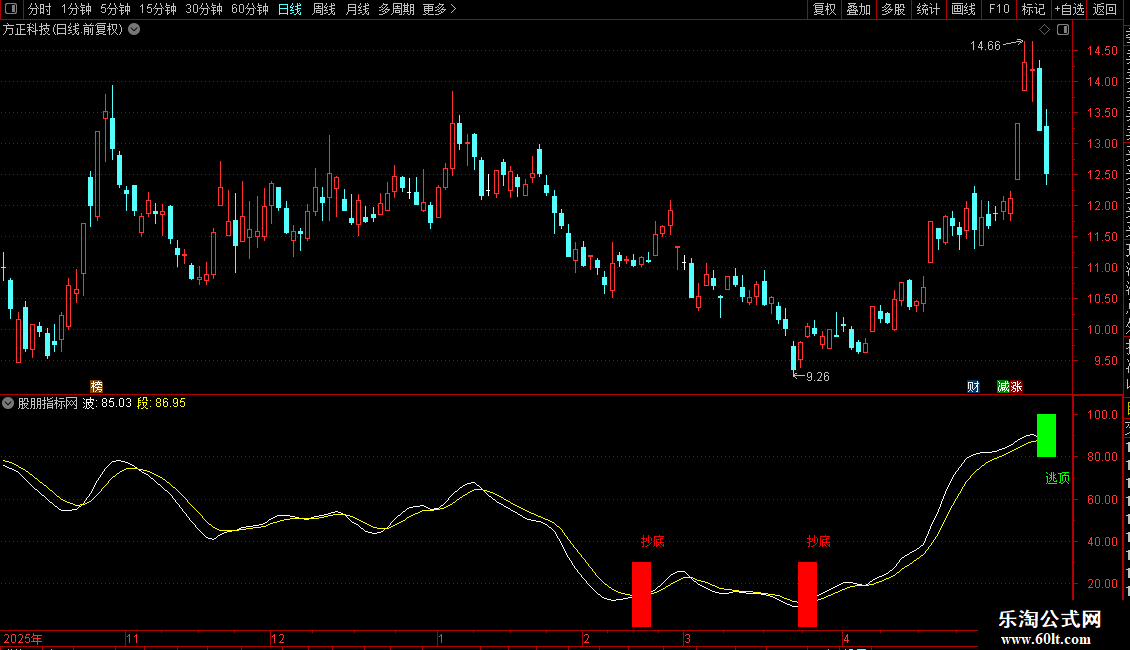Click the stock title 方正科技(日线.前复权)
This screenshot has width=1130, height=650.
click(63, 30)
